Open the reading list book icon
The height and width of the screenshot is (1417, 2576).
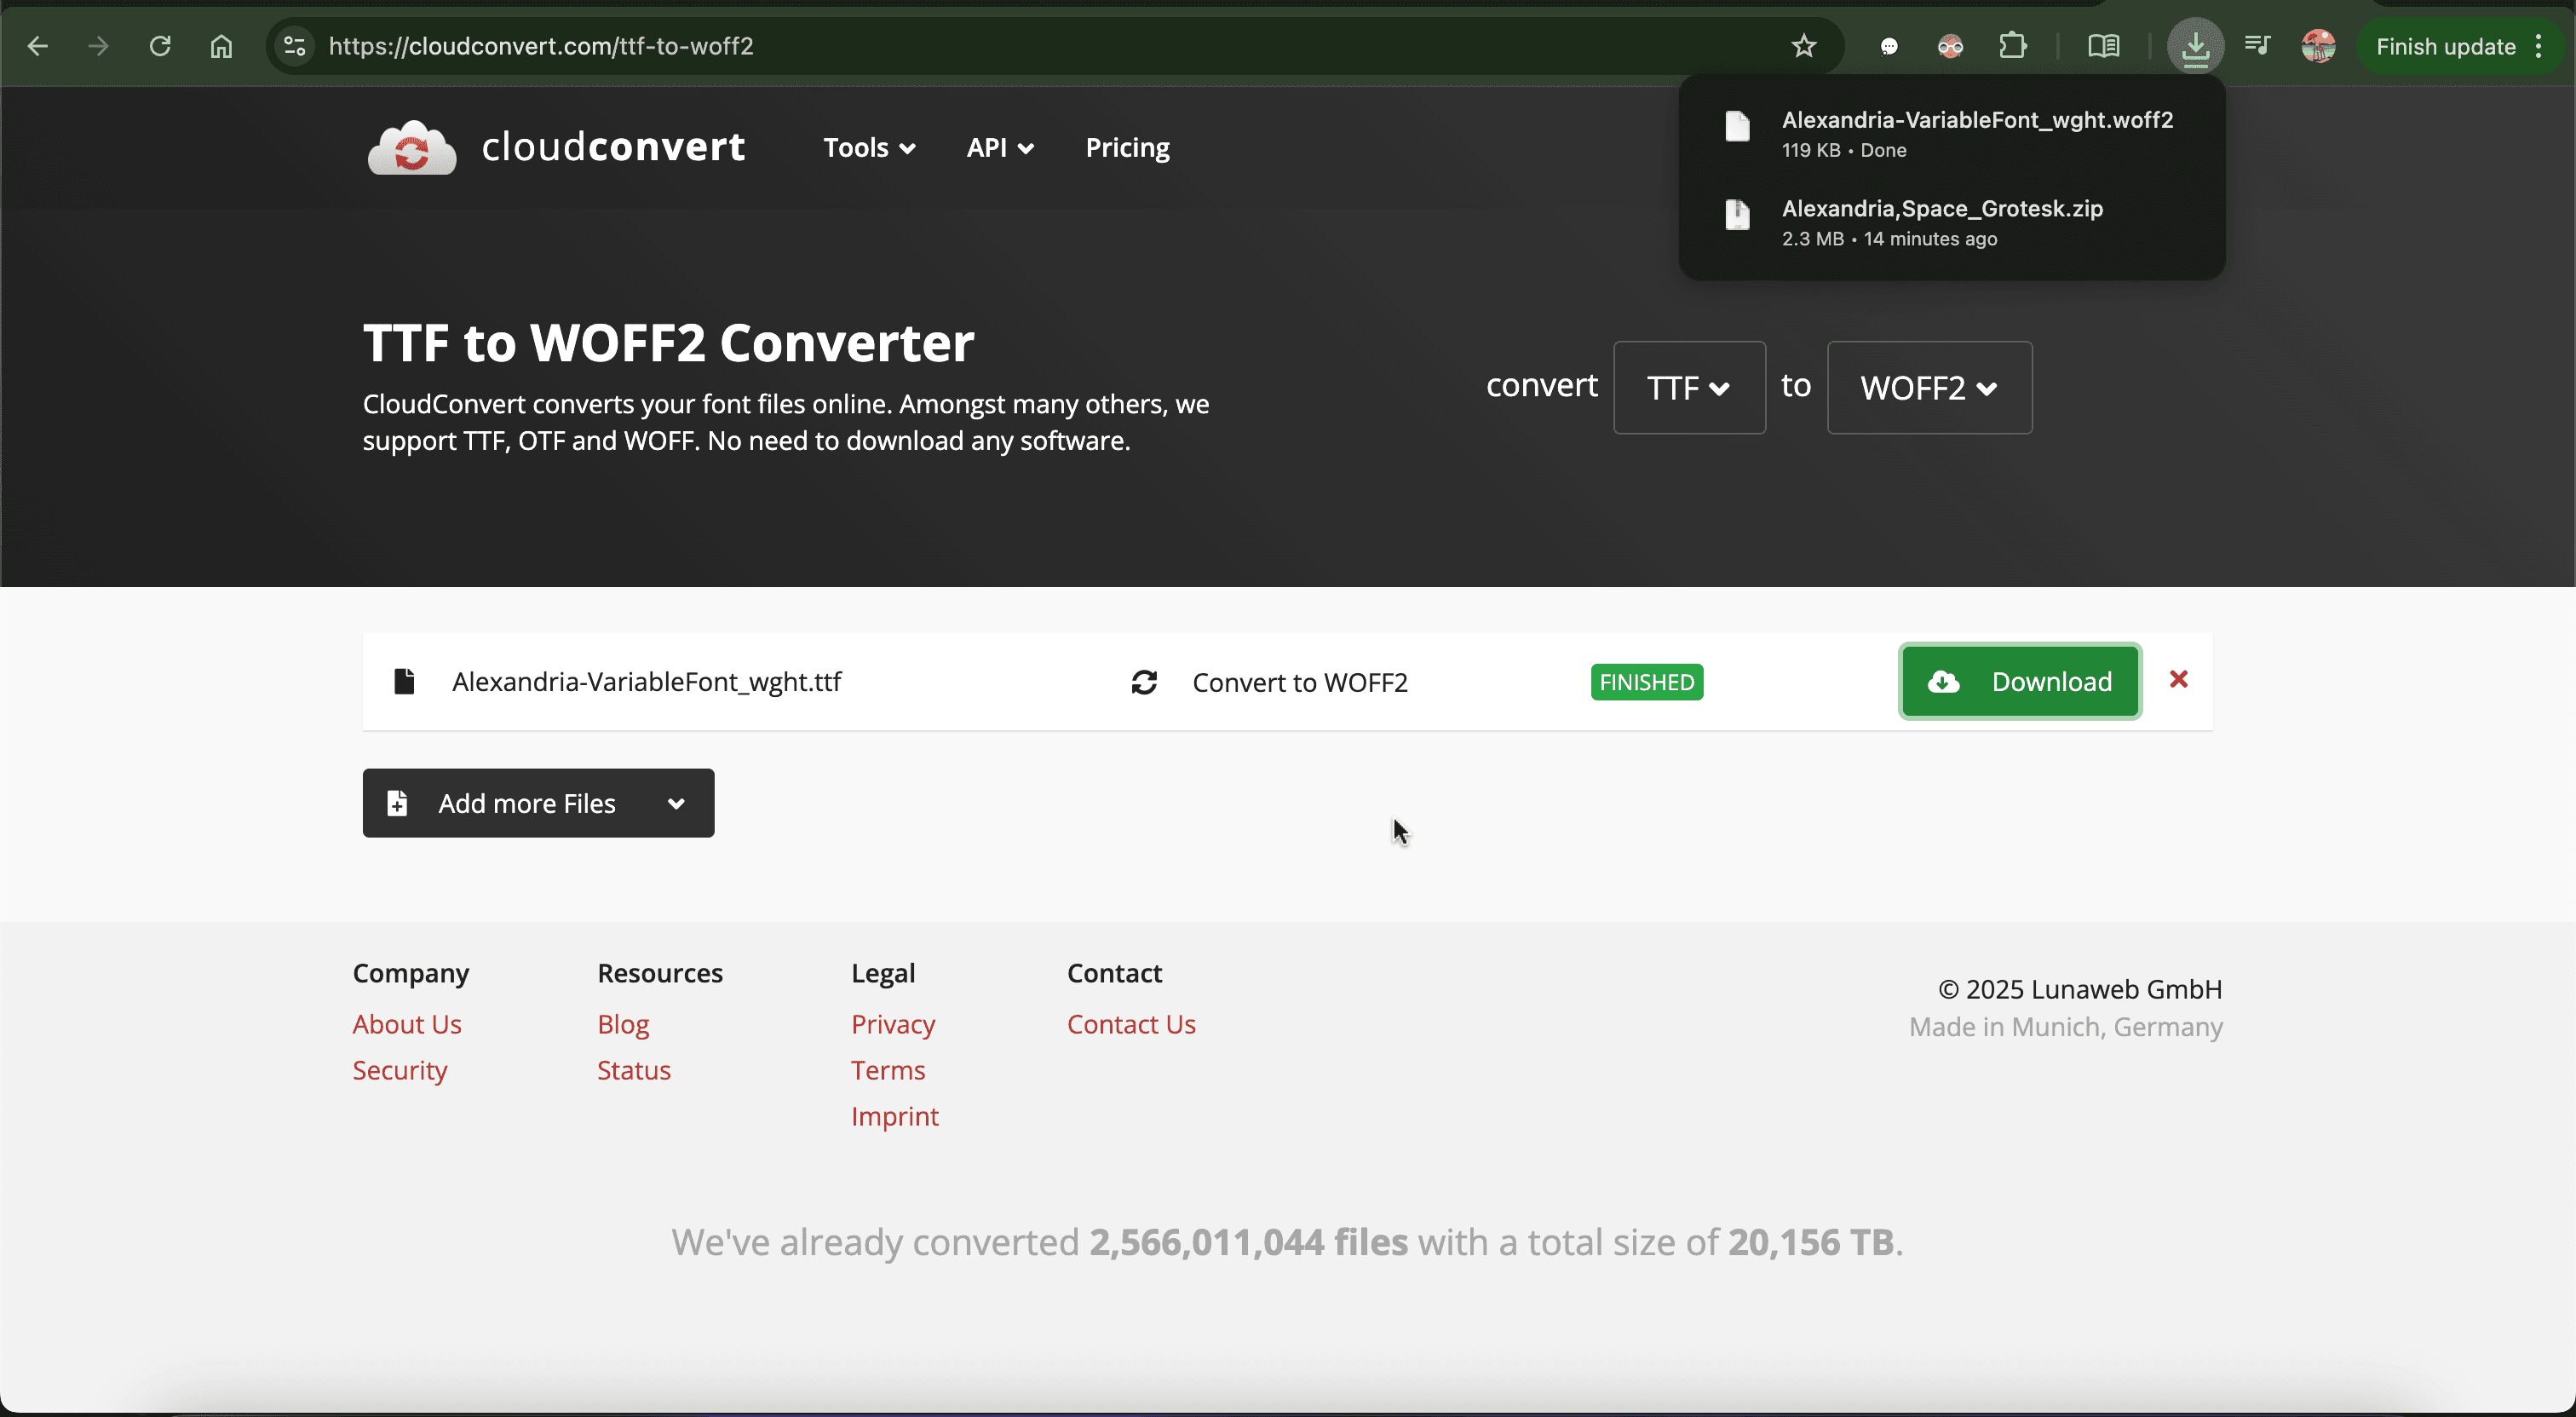[x=2104, y=46]
